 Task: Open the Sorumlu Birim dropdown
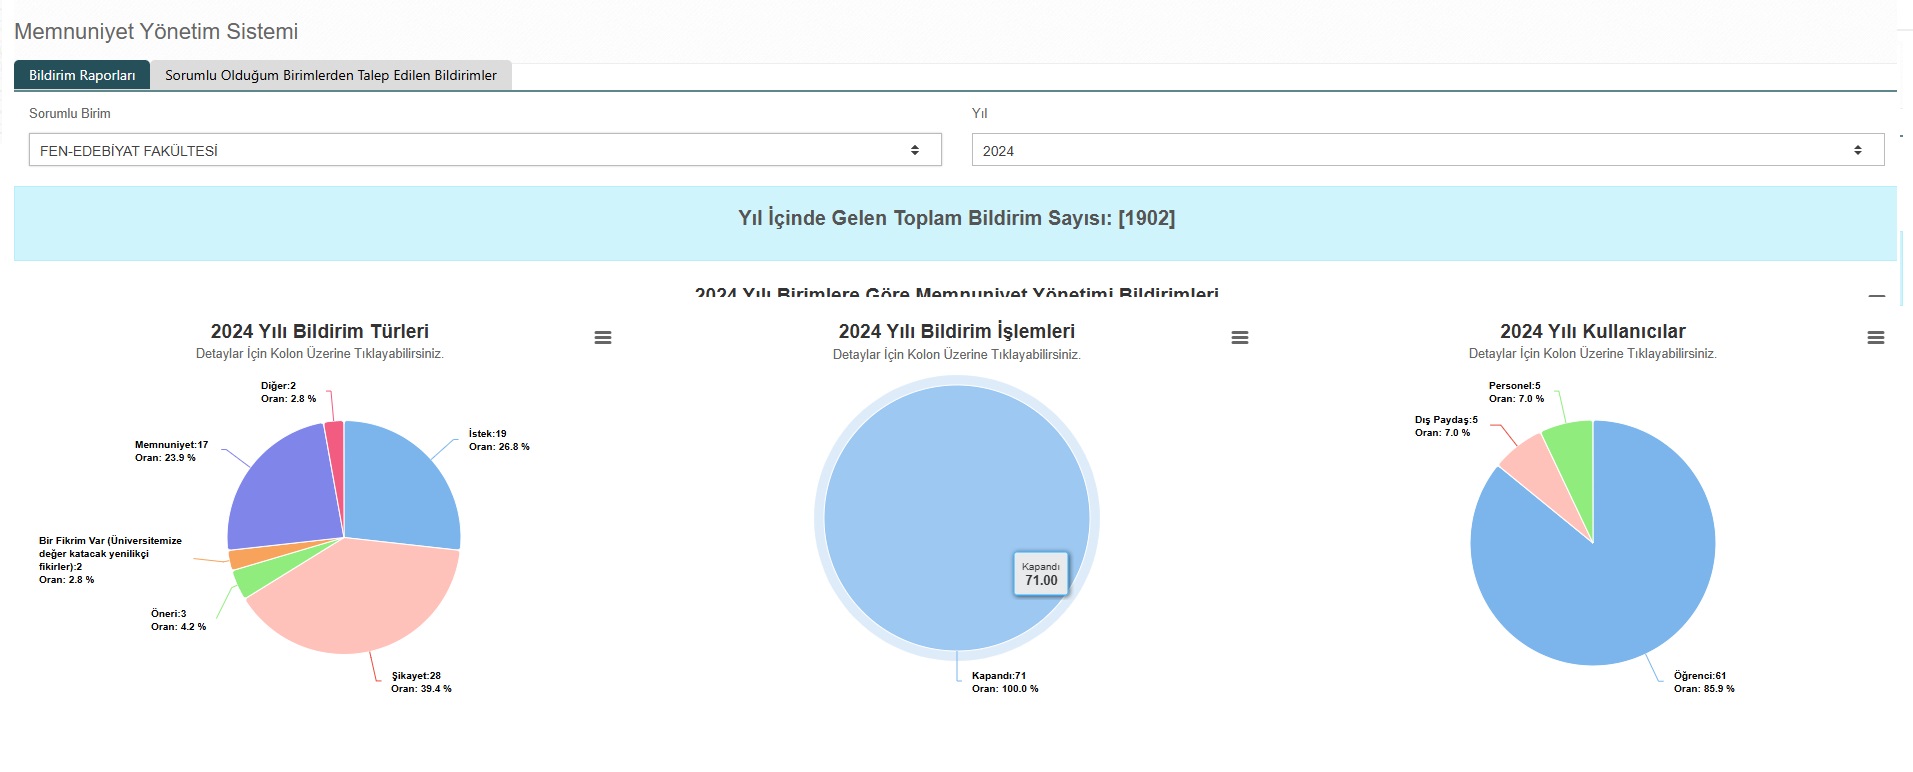pyautogui.click(x=484, y=150)
